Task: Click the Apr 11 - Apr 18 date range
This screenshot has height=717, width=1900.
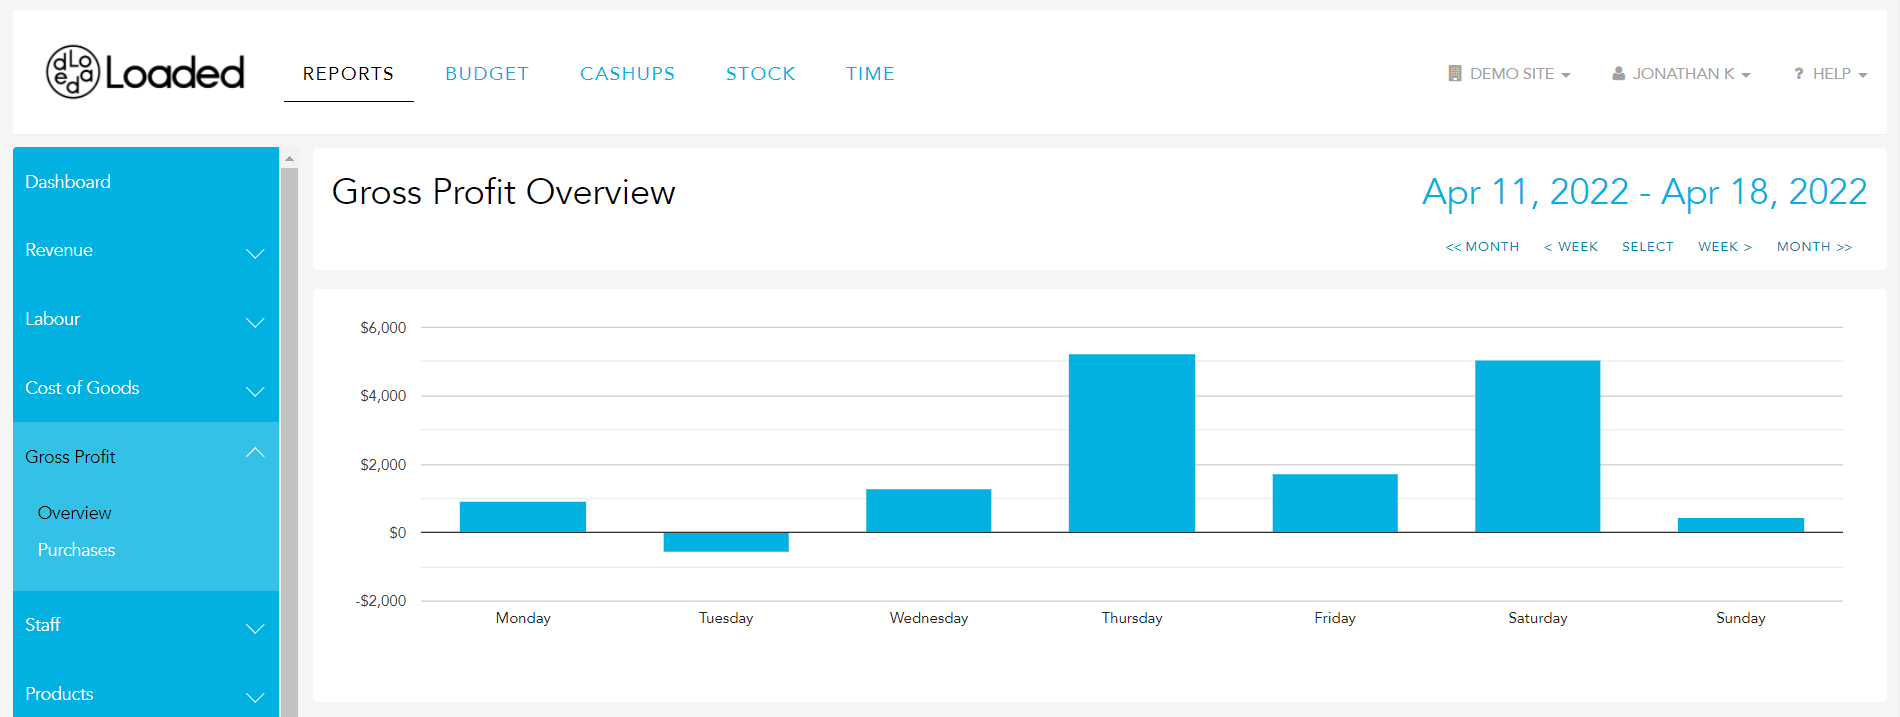Action: (x=1645, y=192)
